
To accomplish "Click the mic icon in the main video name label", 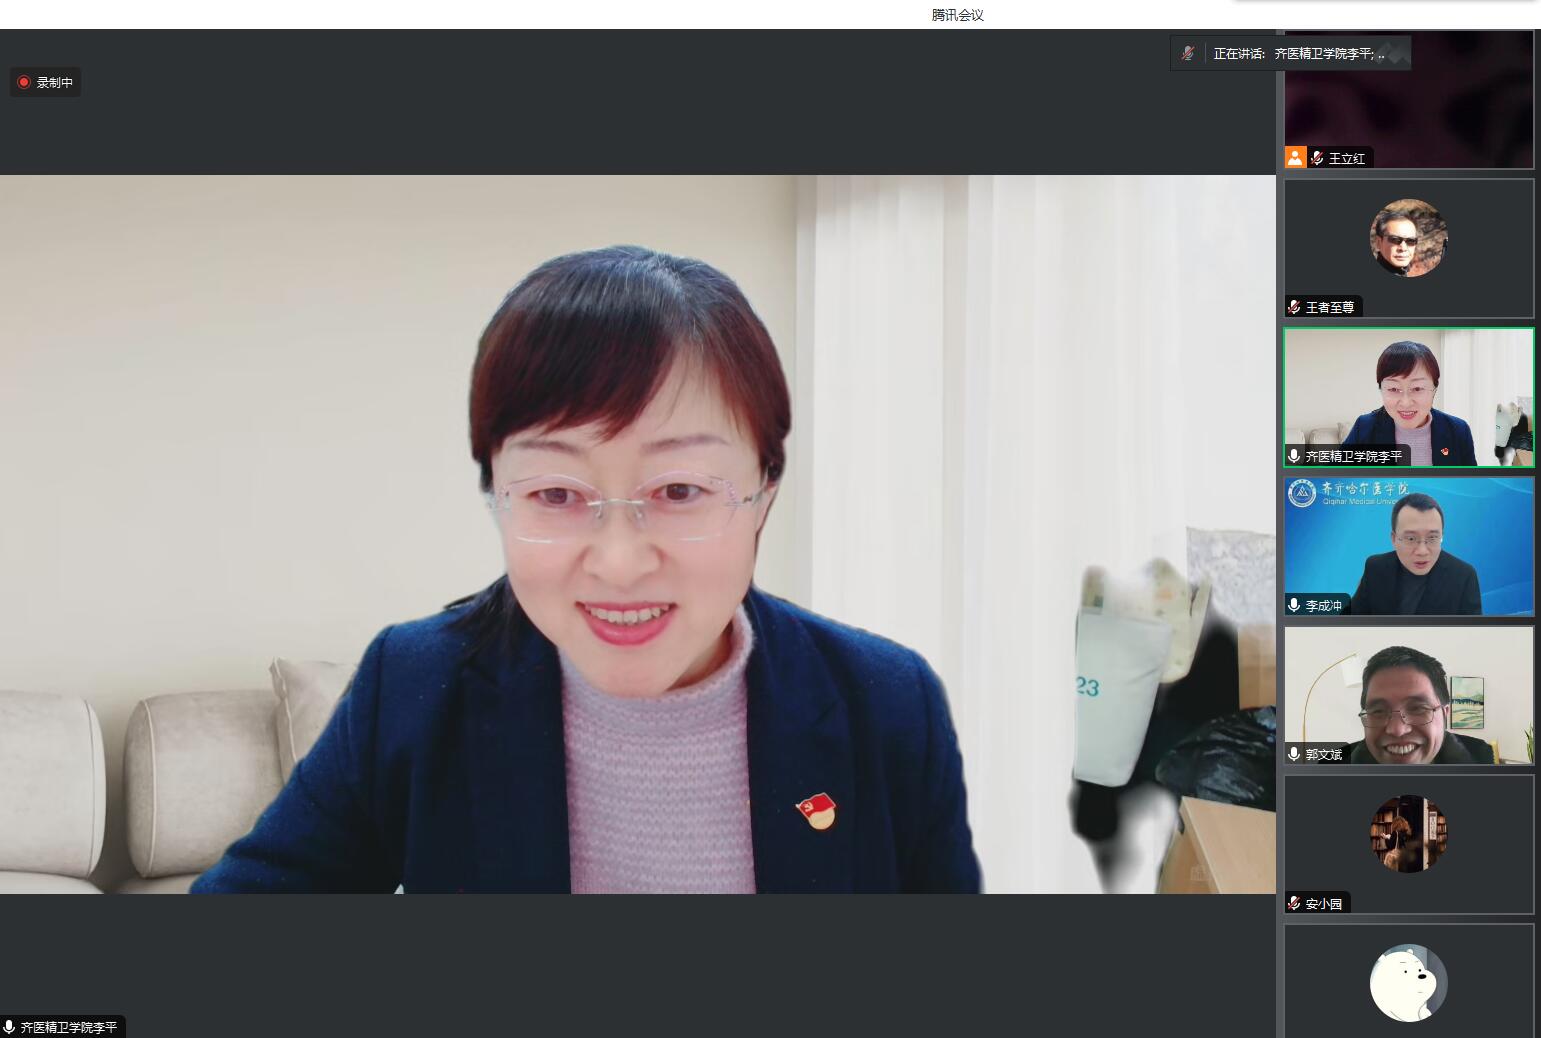I will pos(9,1027).
